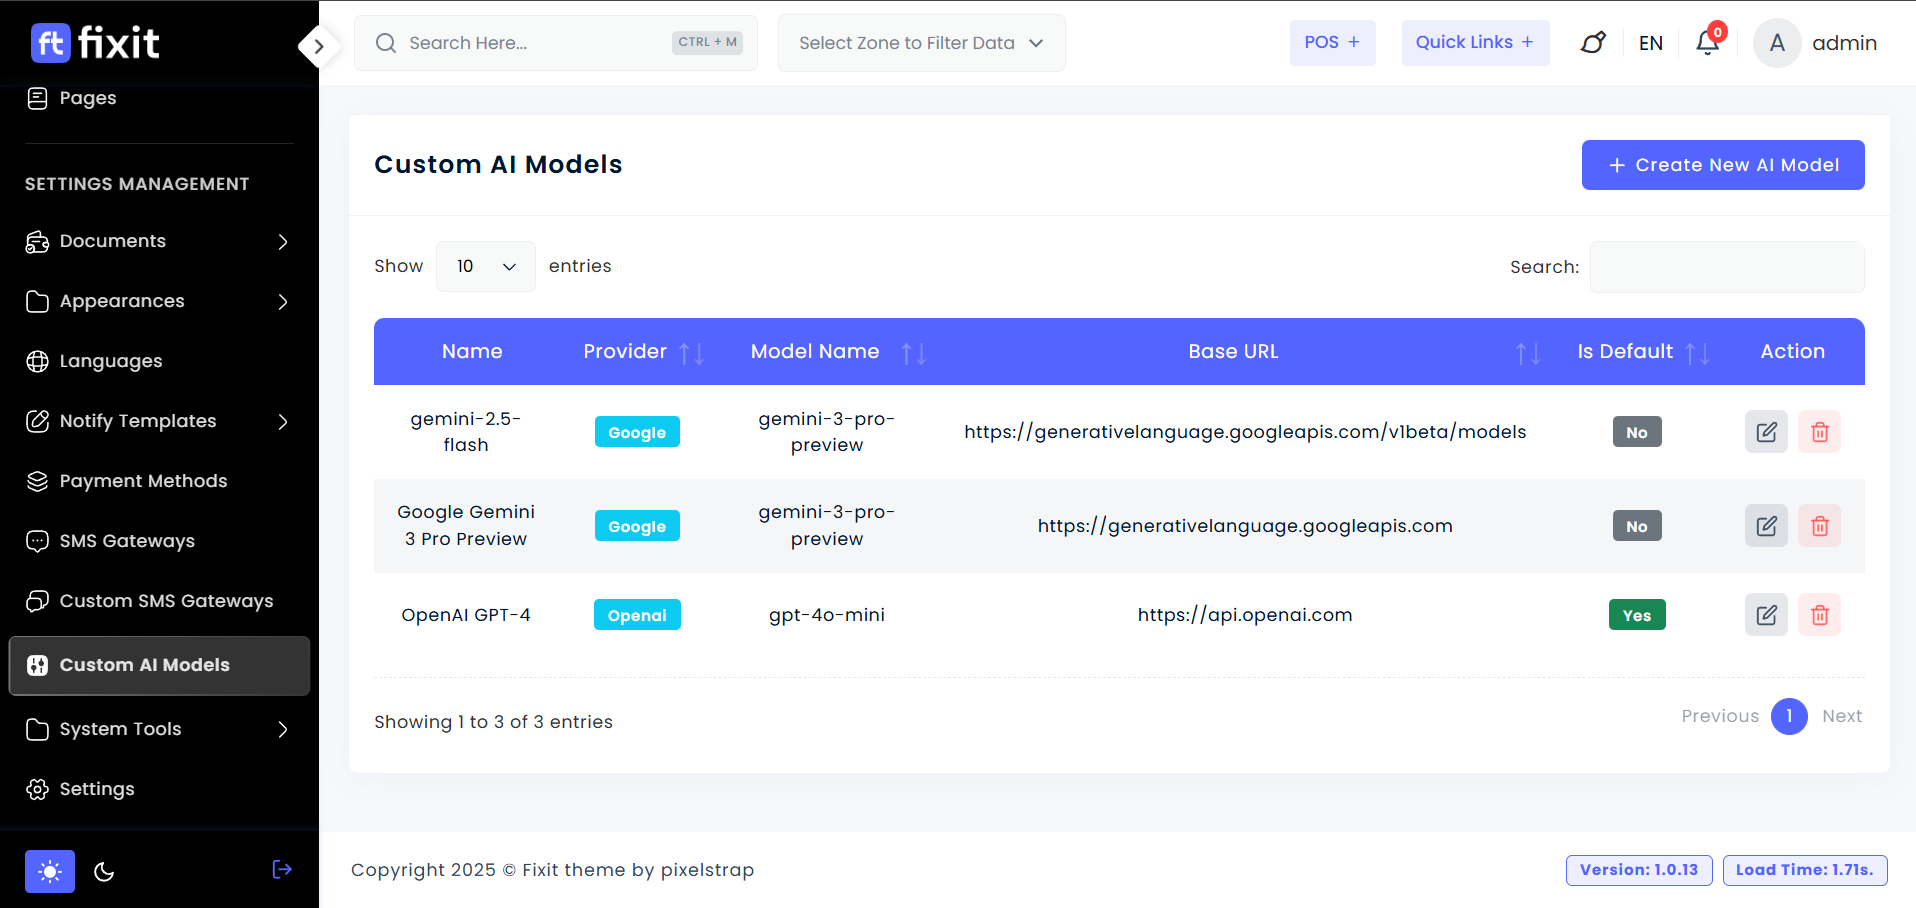Switch language via the EN selector

pos(1651,43)
